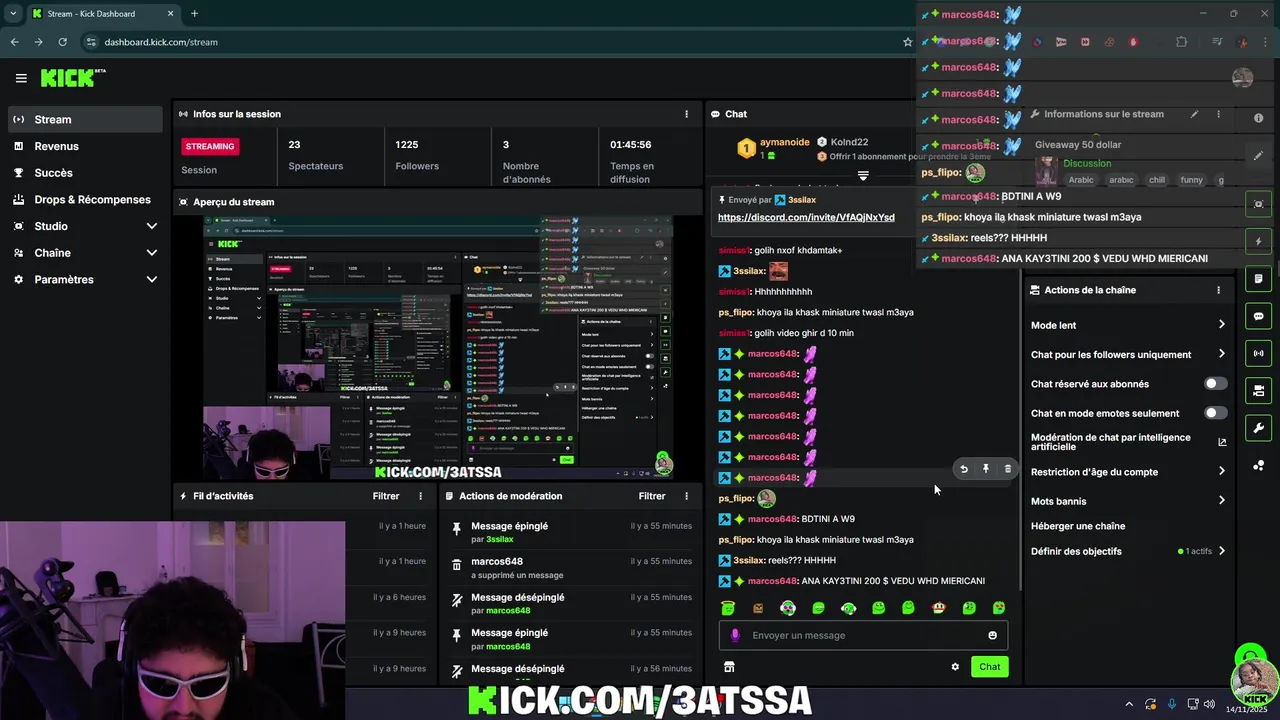Open the Actions de modération three-dot menu
Viewport: 1280px width, 720px height.
point(686,496)
